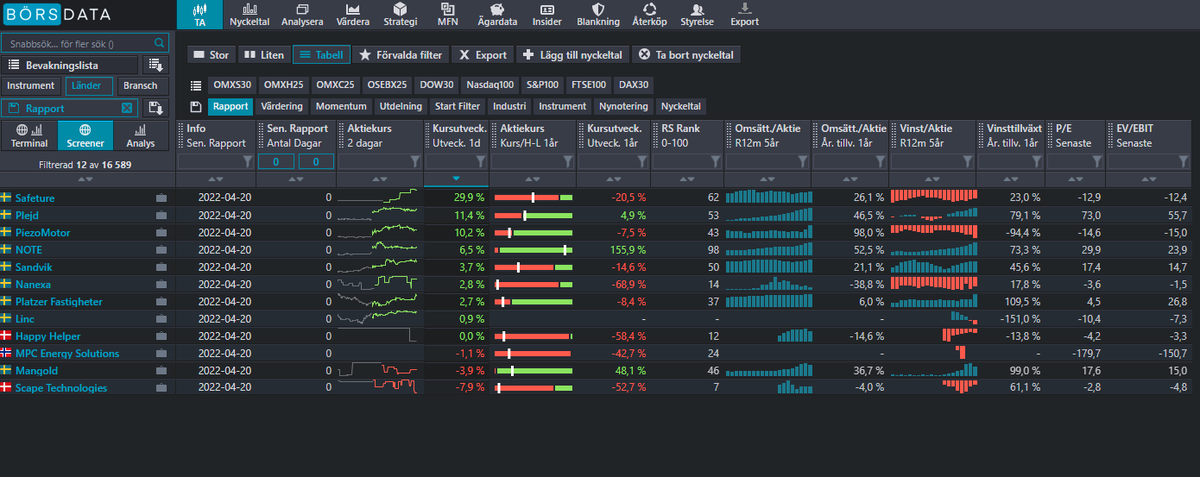Clear the Rapport selection with X icon
Screen dimensions: 1200x477
tap(127, 108)
